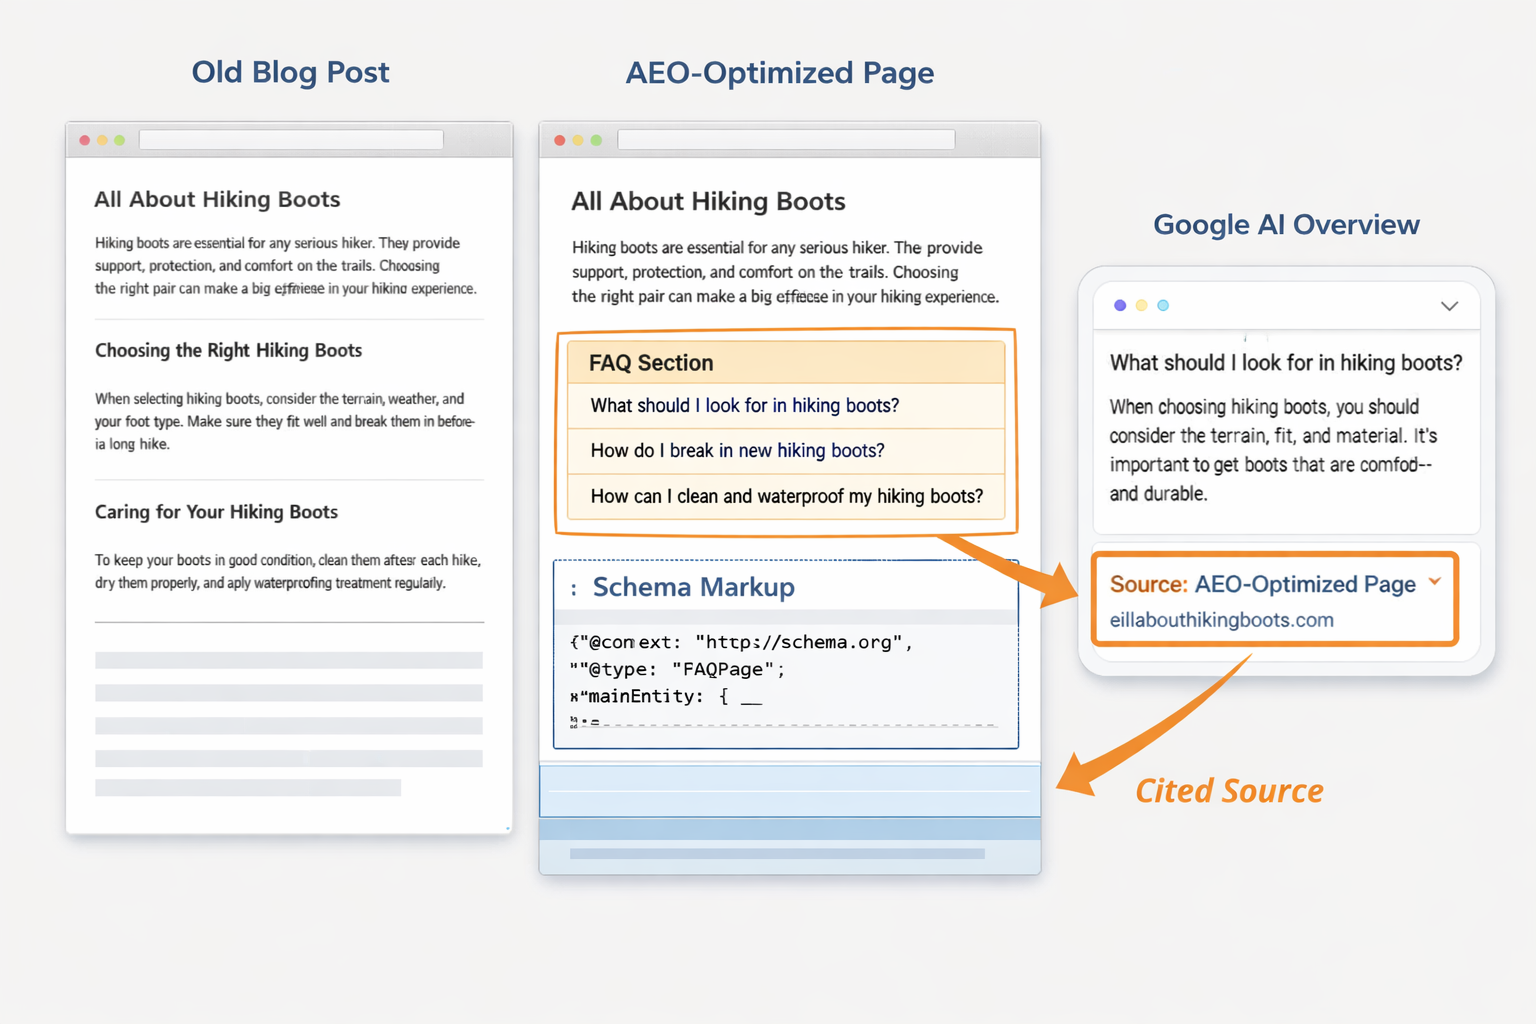Click the address bar in Old Blog Post window

(x=291, y=140)
